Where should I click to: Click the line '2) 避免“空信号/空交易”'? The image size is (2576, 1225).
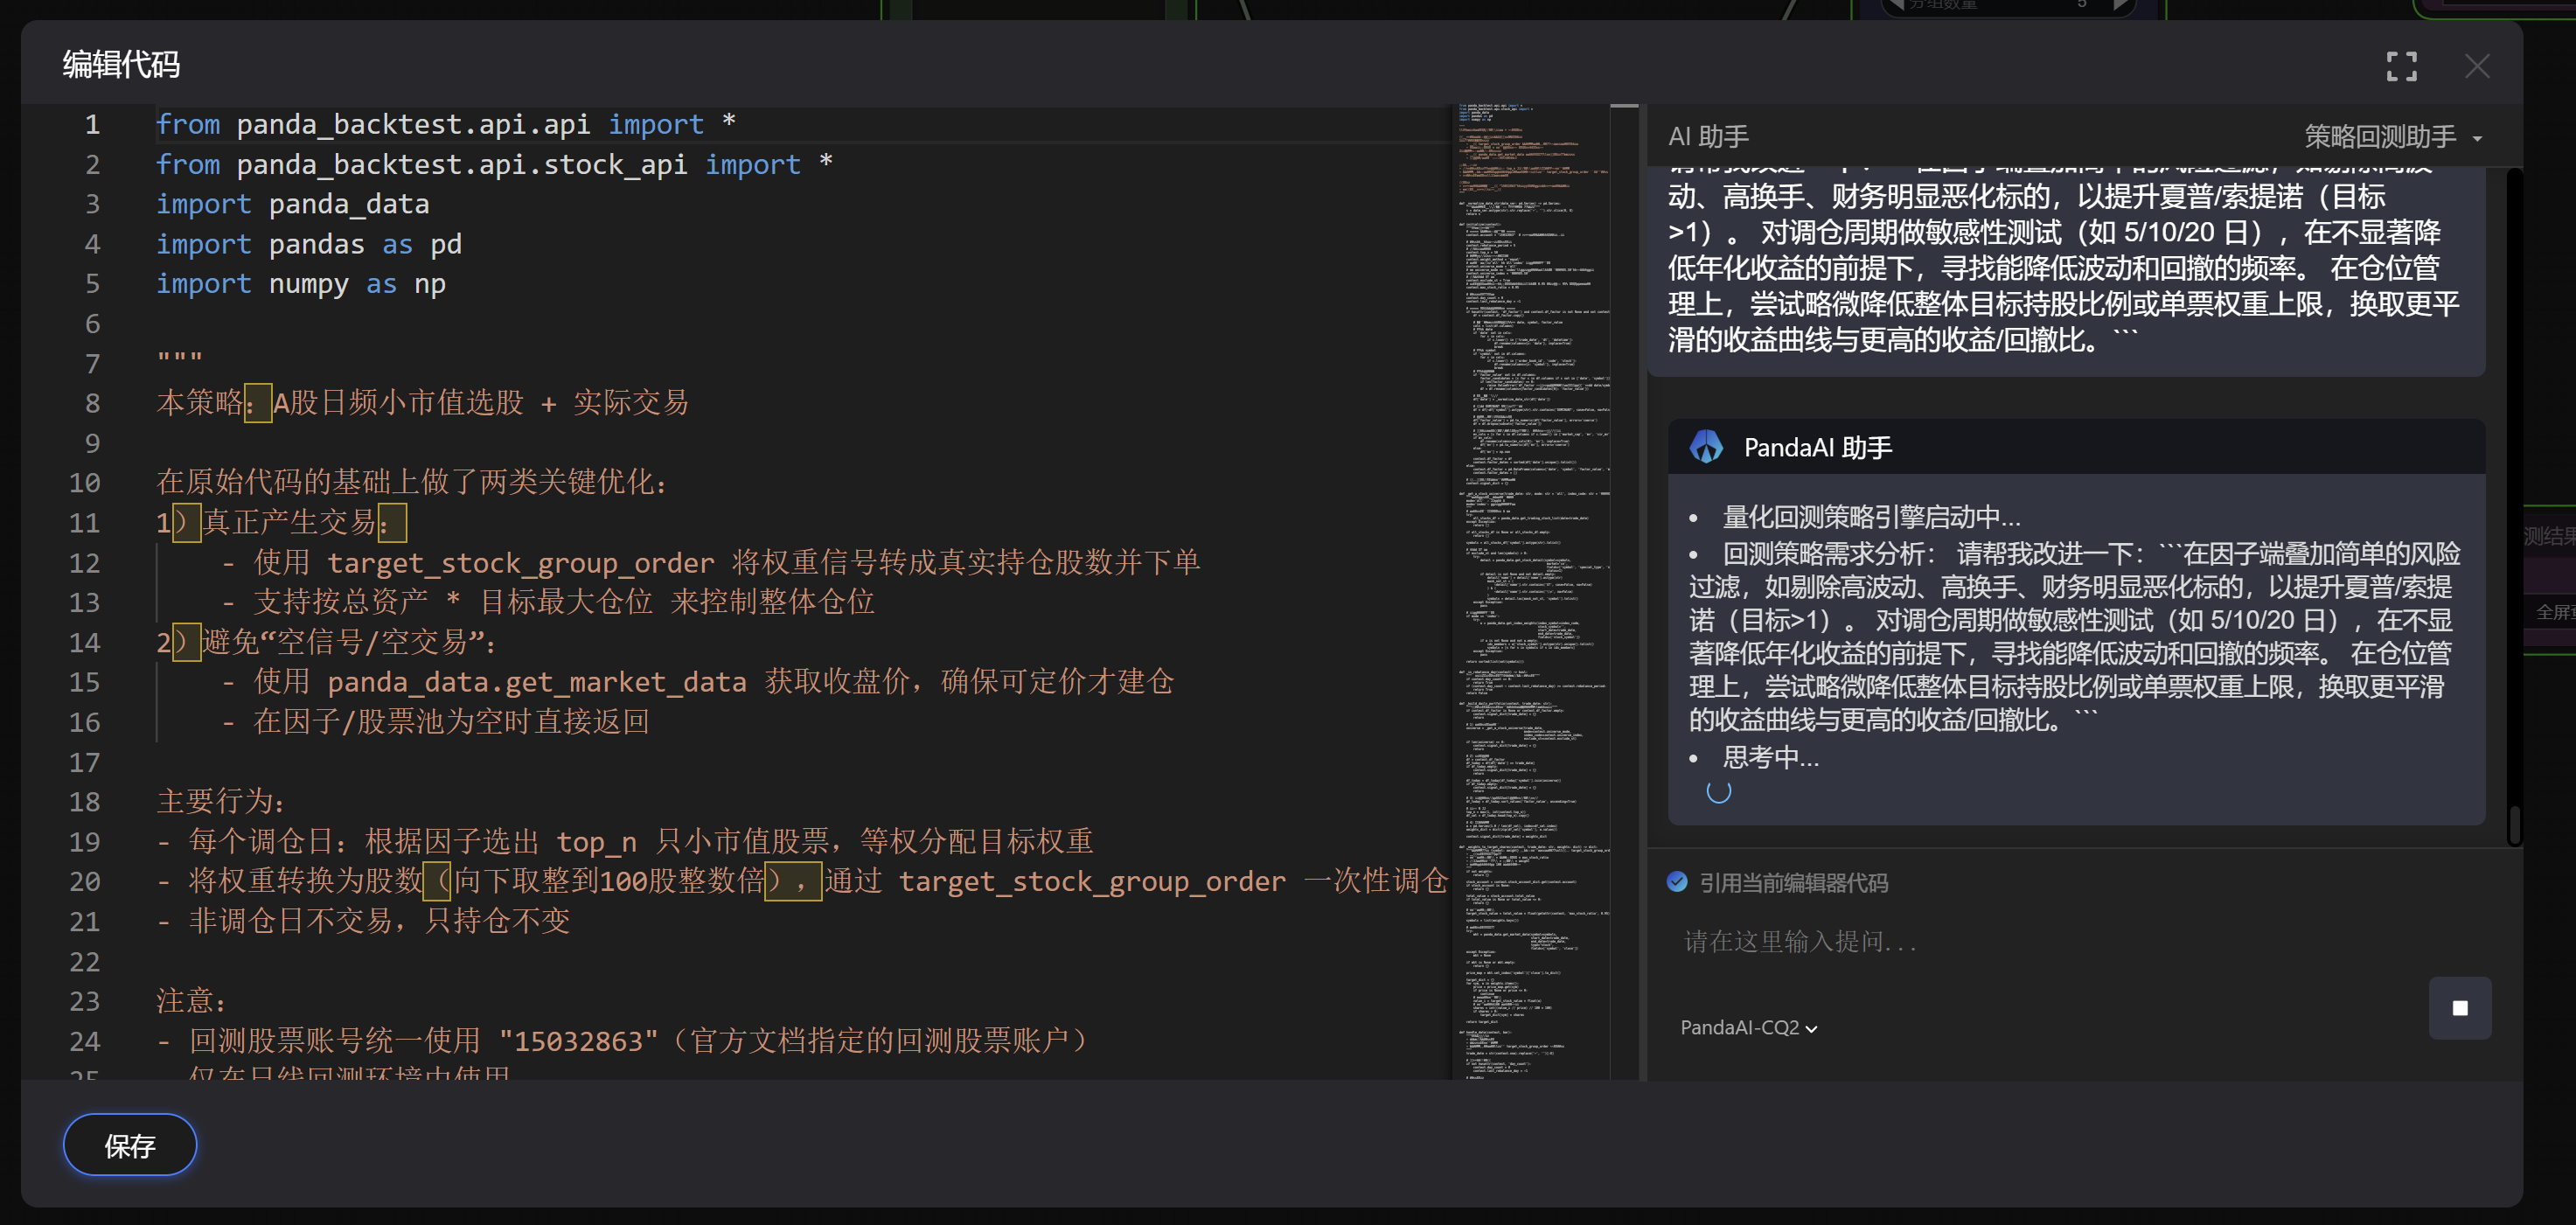pos(326,642)
